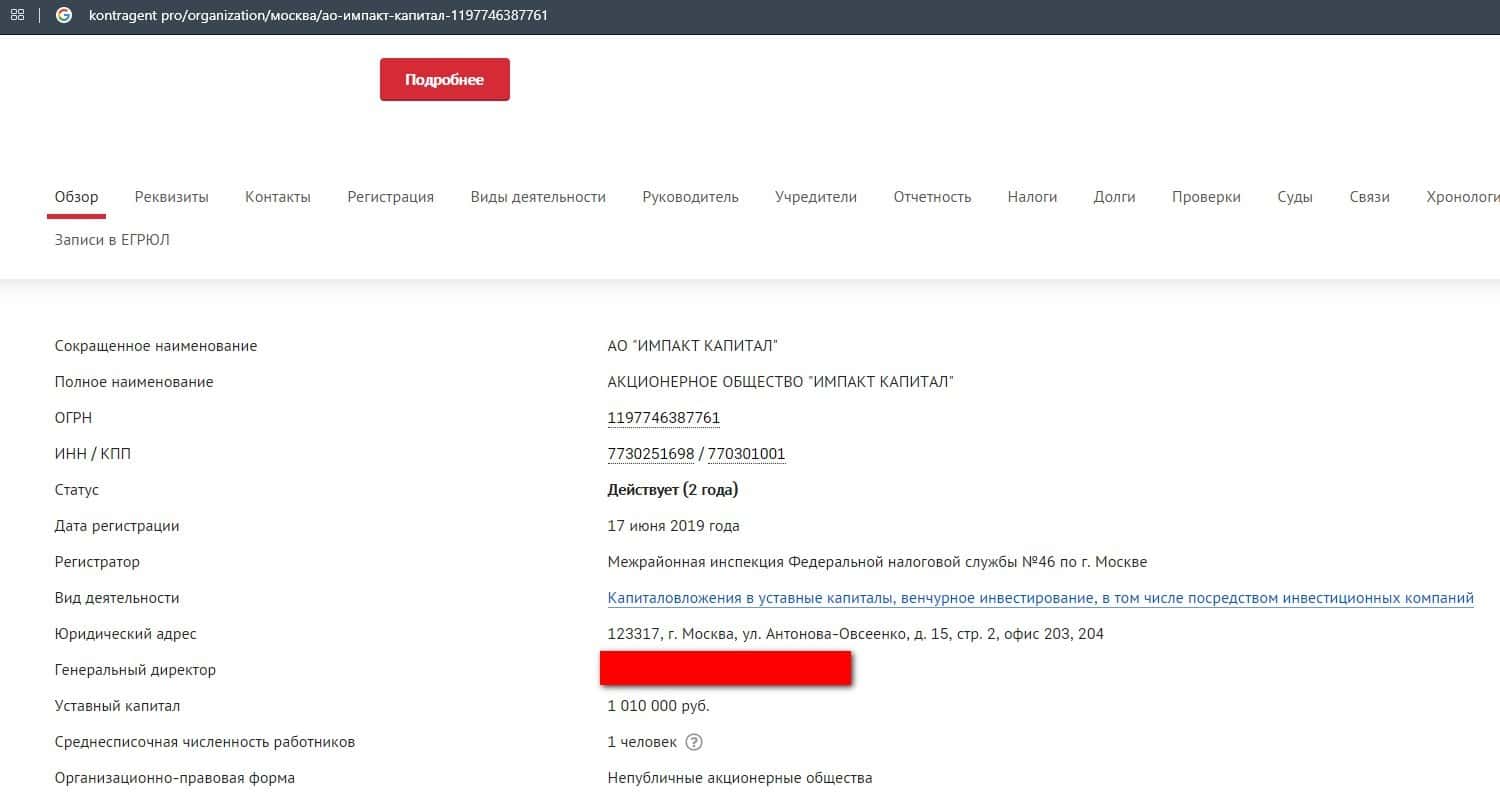Open 'Записи в ЕГРЮЛ' tab
The height and width of the screenshot is (805, 1500).
coord(112,240)
